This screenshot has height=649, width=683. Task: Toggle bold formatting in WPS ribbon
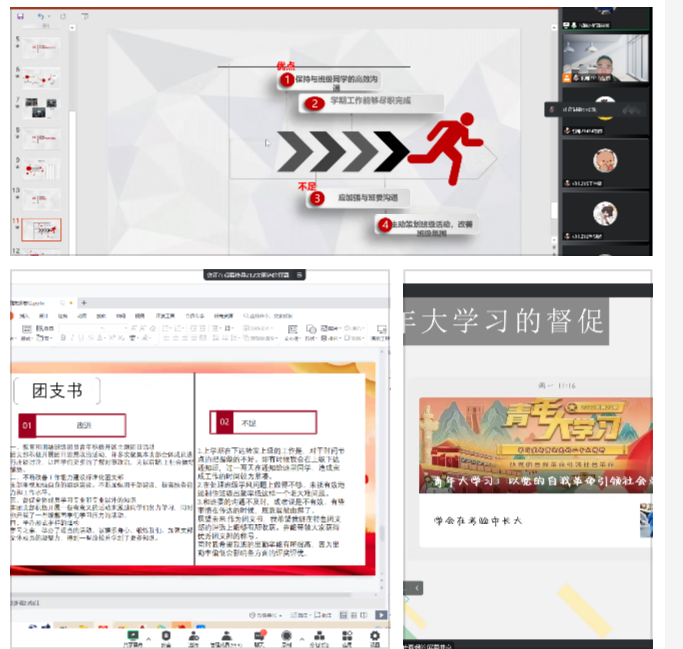click(x=62, y=338)
